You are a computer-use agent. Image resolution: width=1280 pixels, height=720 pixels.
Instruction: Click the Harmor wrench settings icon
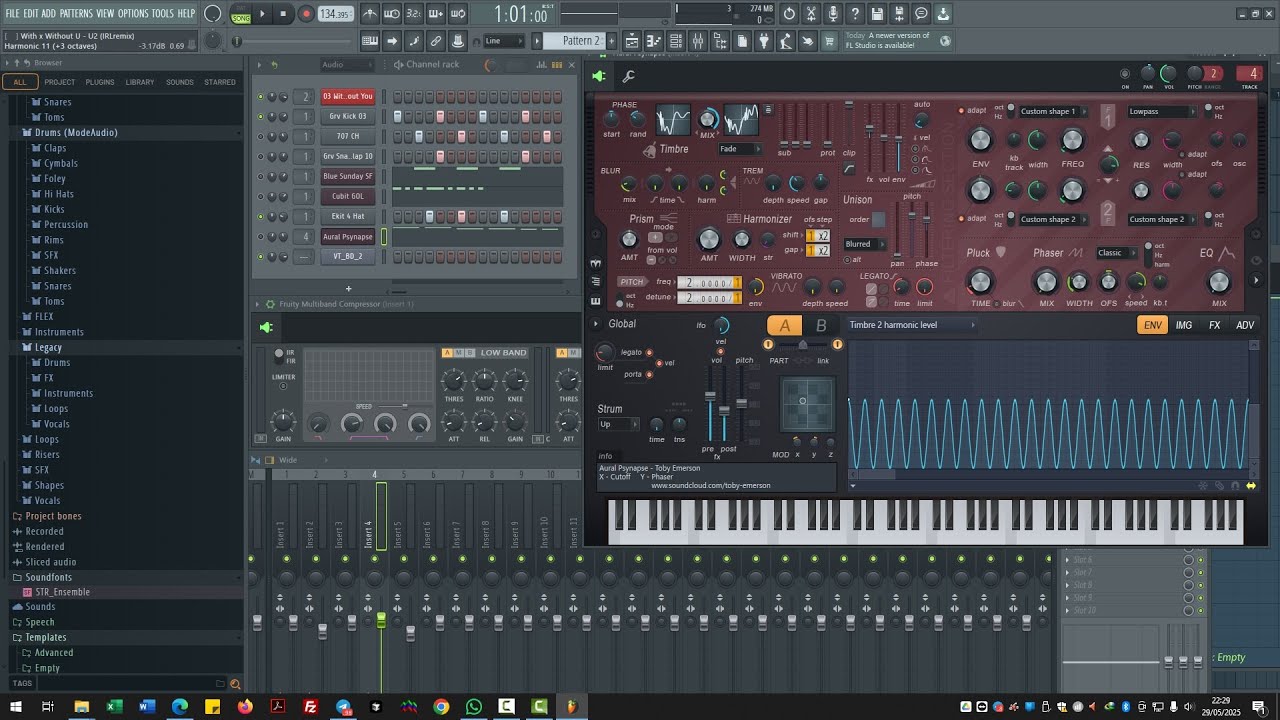(x=629, y=76)
